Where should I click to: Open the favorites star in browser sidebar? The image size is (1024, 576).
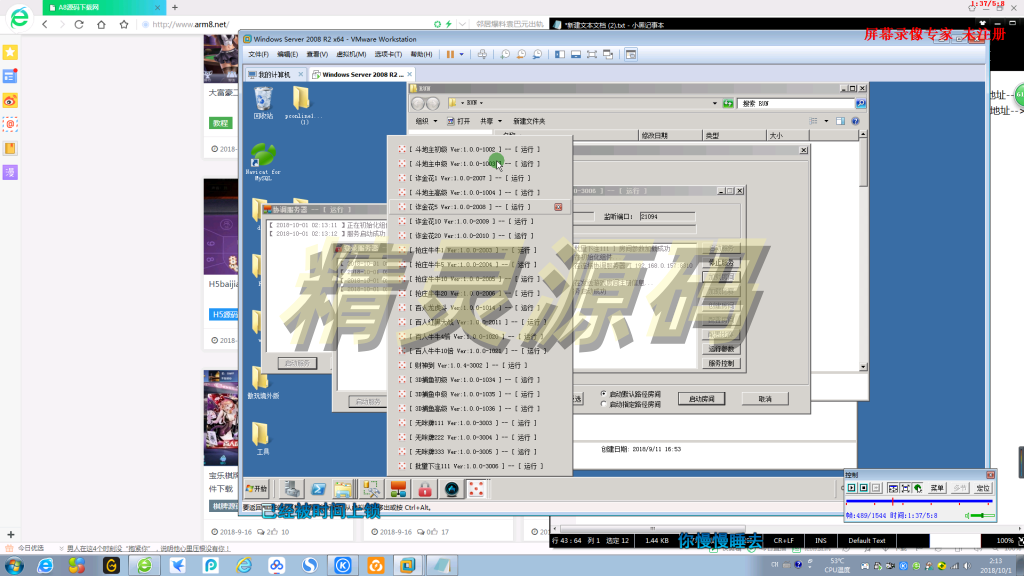10,52
